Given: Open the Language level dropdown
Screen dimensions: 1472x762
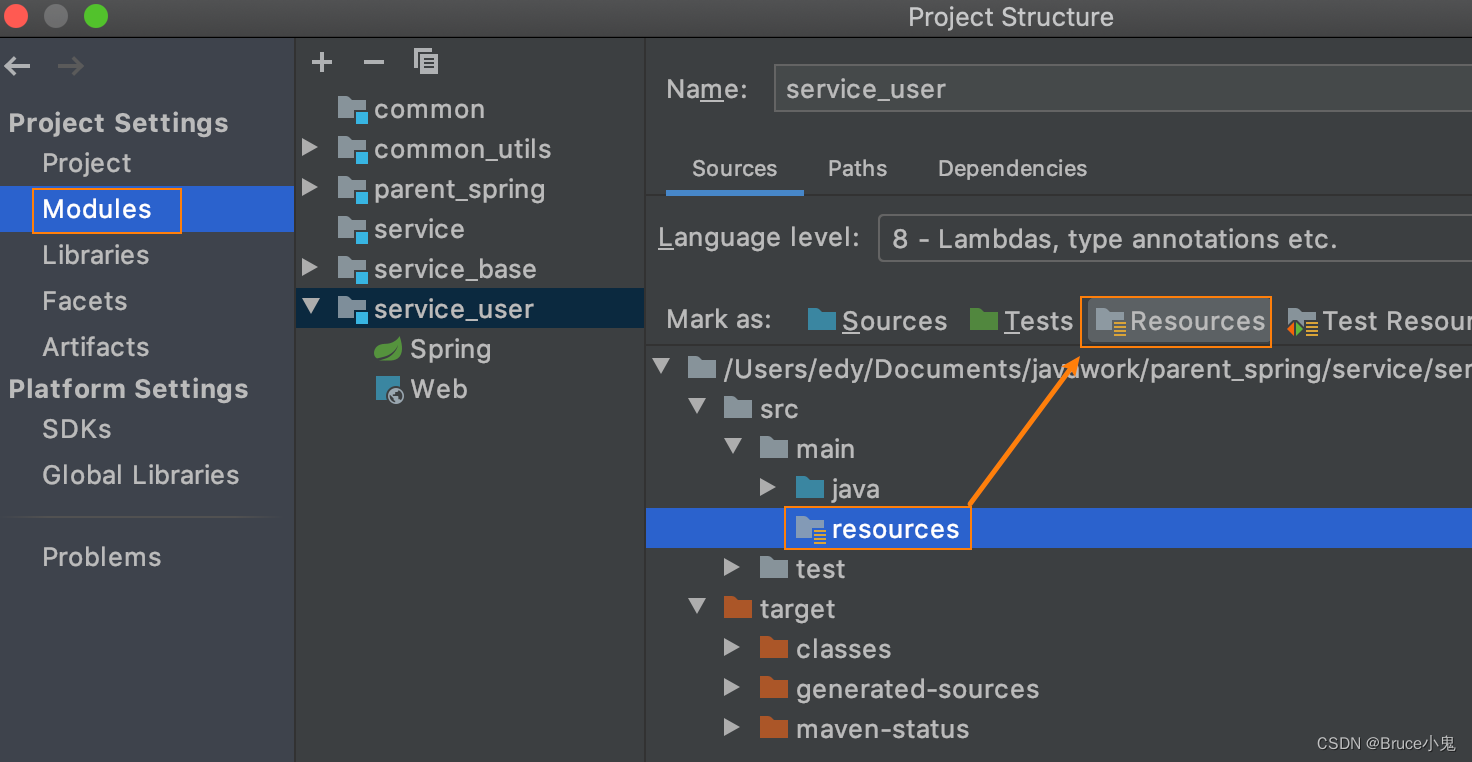Looking at the screenshot, I should click(x=1175, y=239).
